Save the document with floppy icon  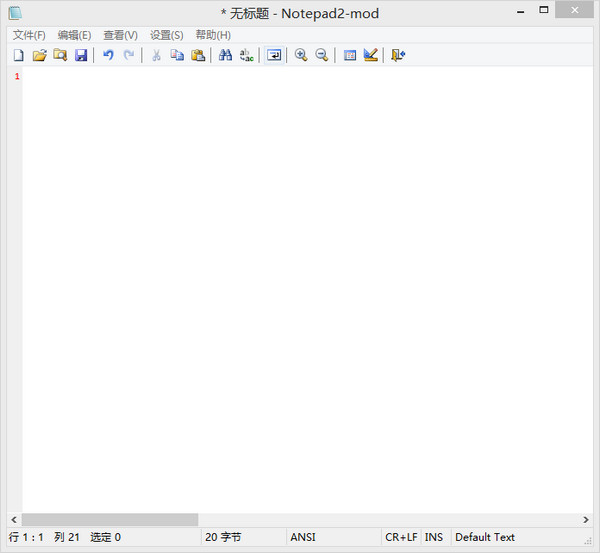pyautogui.click(x=81, y=55)
